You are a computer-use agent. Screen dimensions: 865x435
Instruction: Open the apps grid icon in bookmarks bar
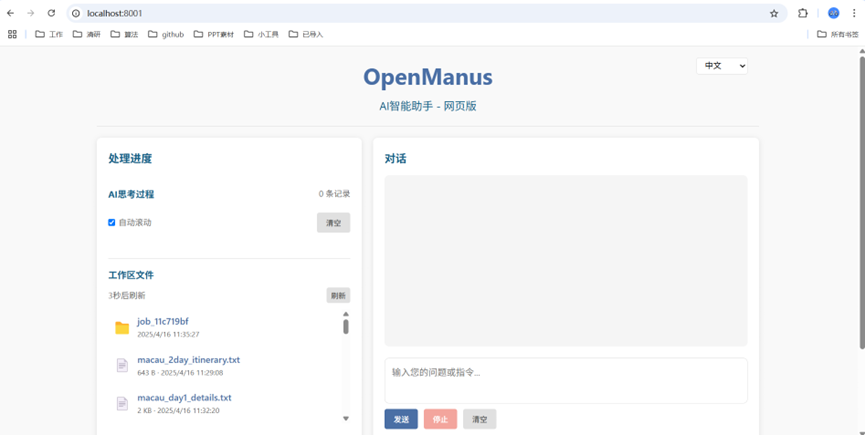coord(12,34)
